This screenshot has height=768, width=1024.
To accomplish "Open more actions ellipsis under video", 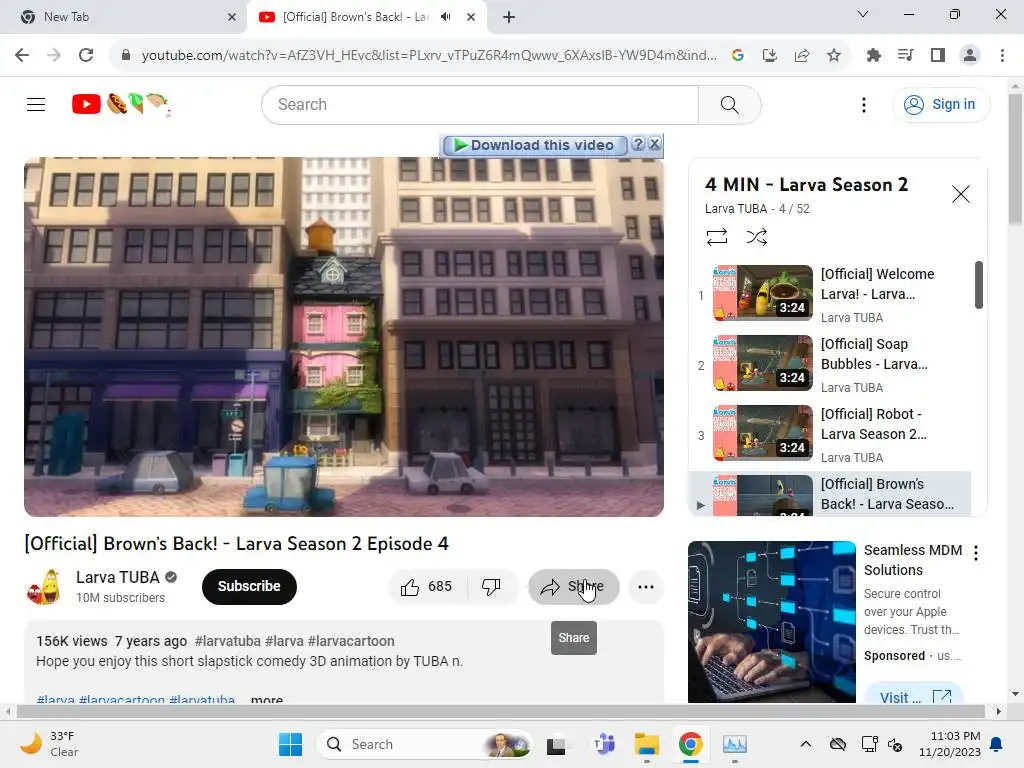I will [x=645, y=586].
